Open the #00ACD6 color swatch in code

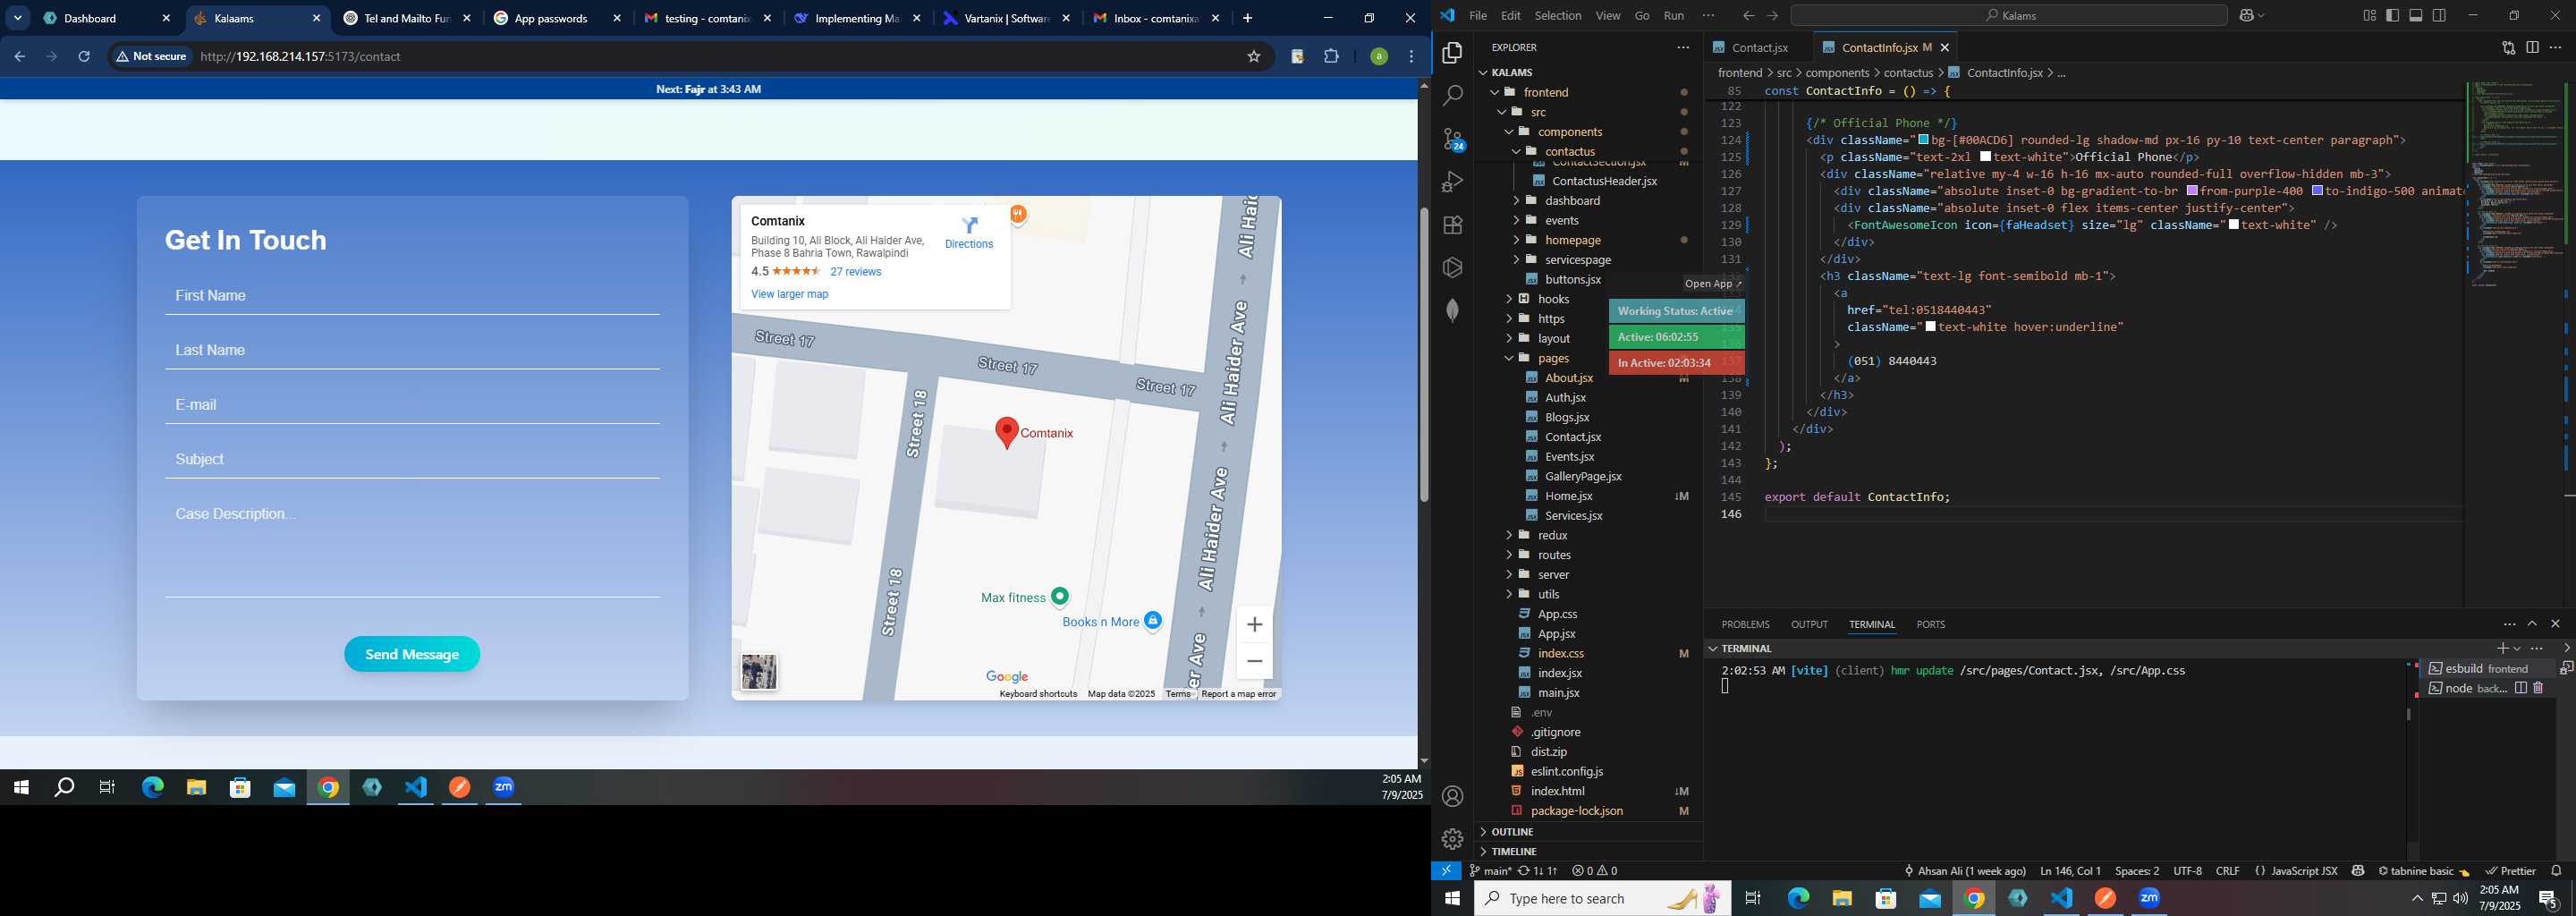[x=1922, y=140]
